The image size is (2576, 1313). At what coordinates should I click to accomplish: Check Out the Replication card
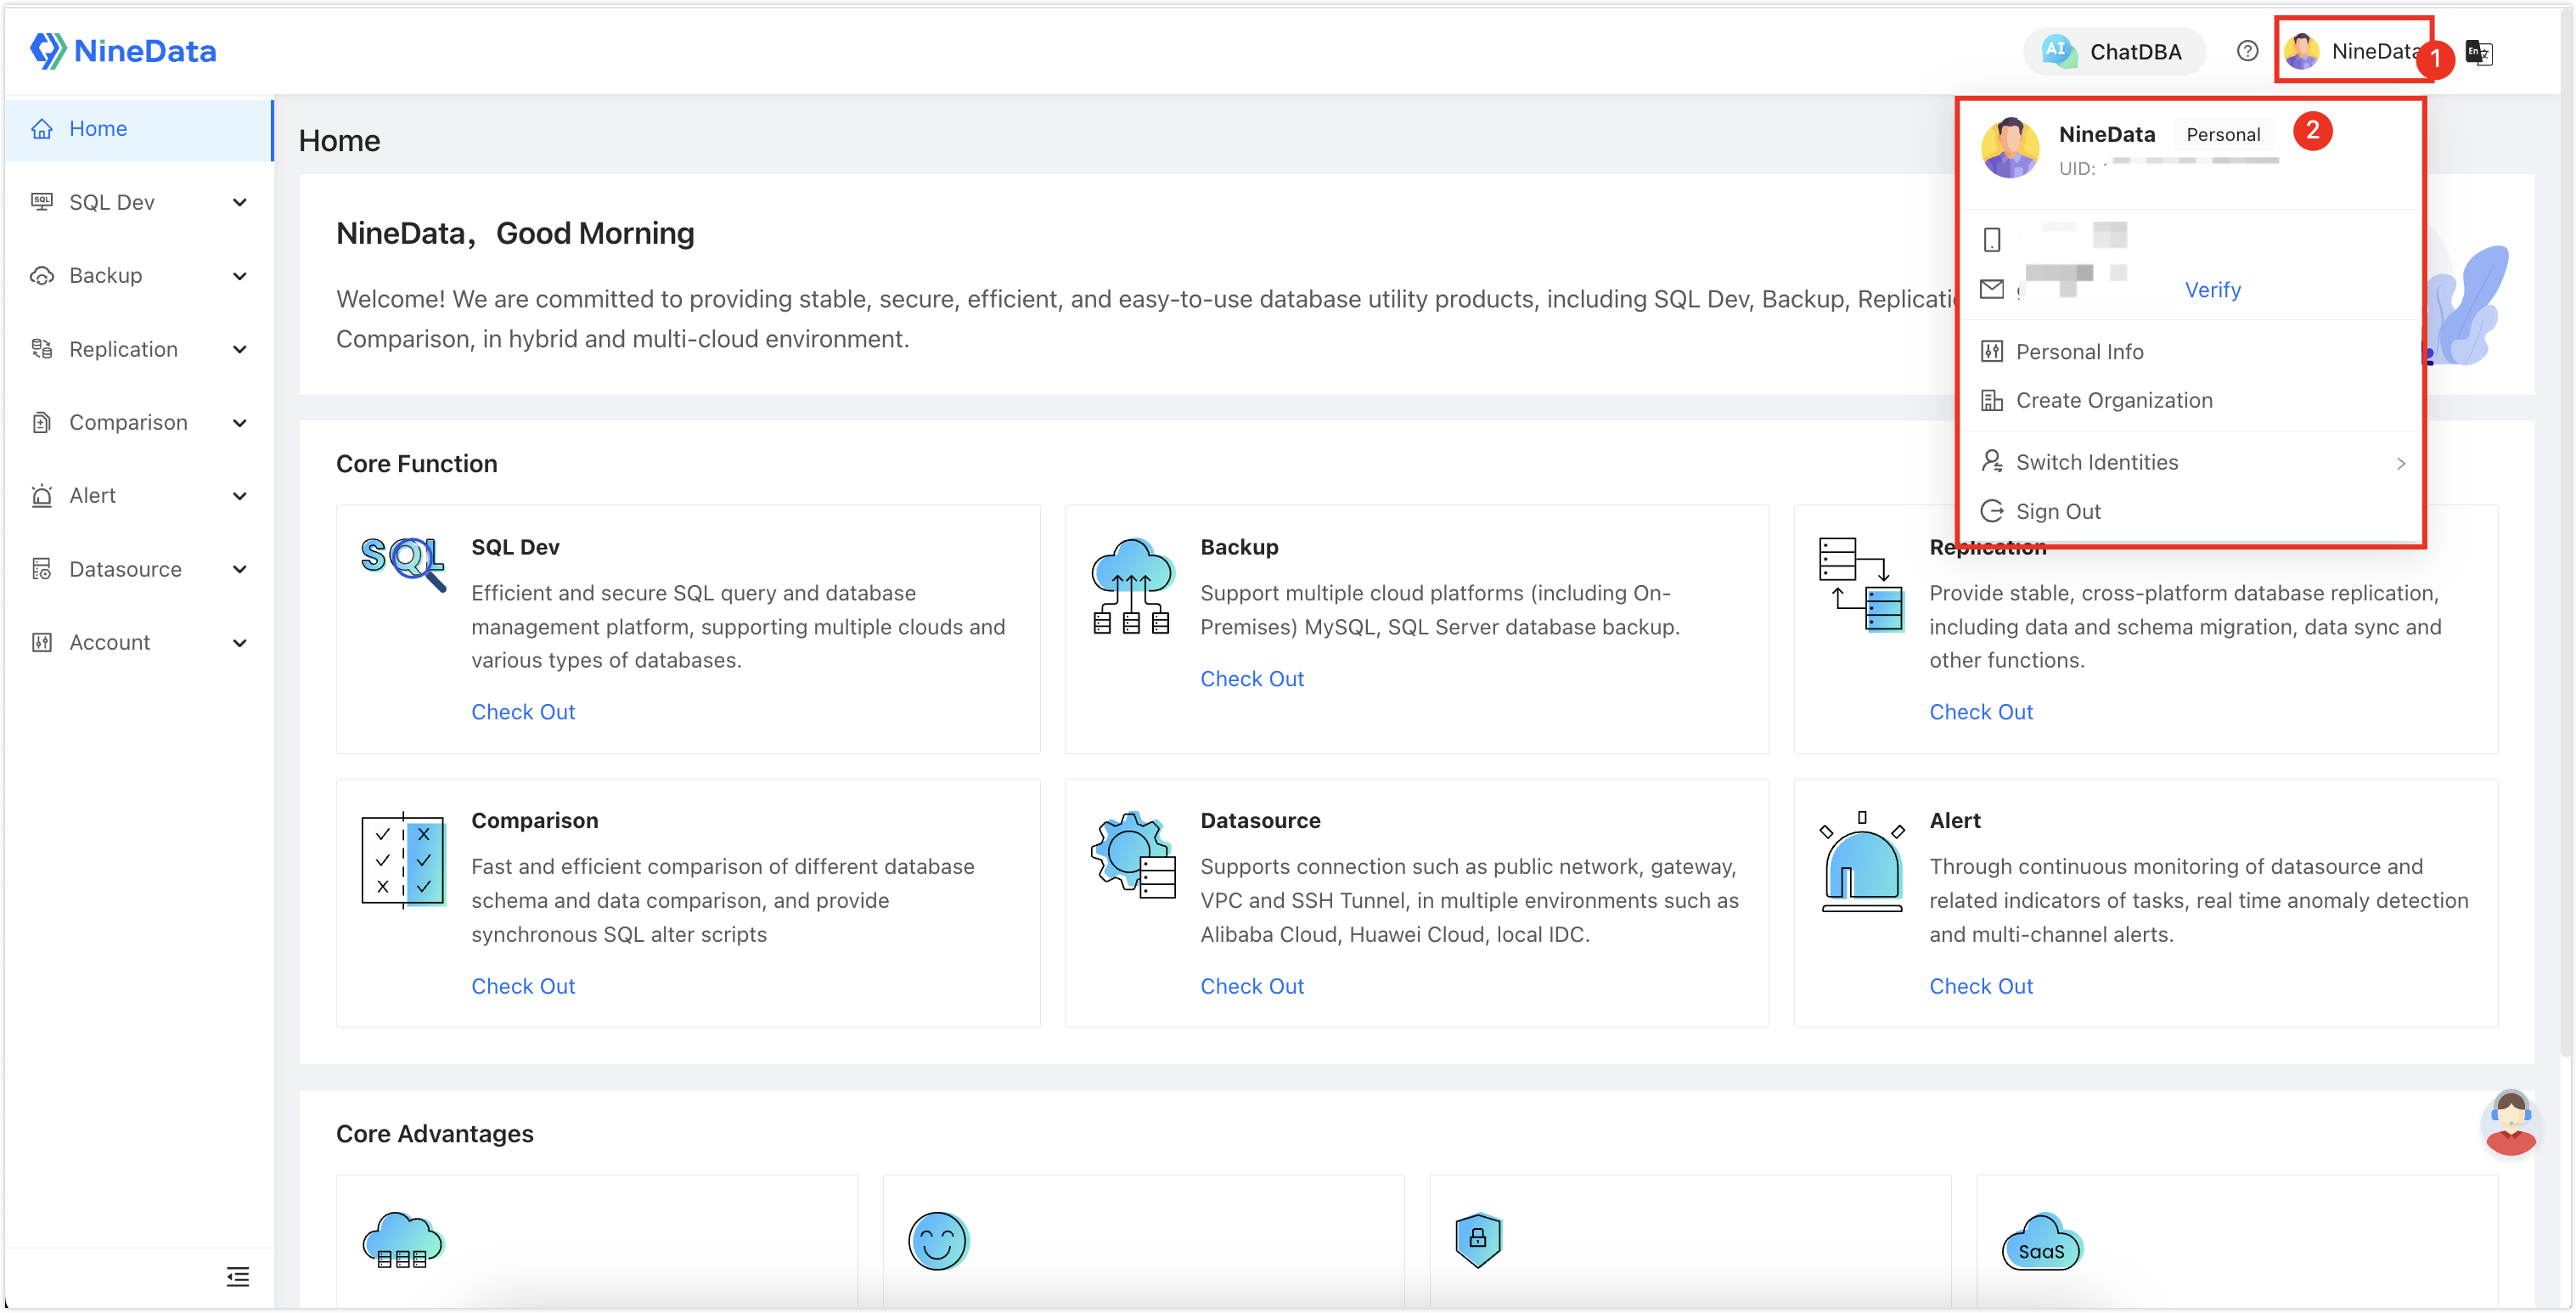1981,713
